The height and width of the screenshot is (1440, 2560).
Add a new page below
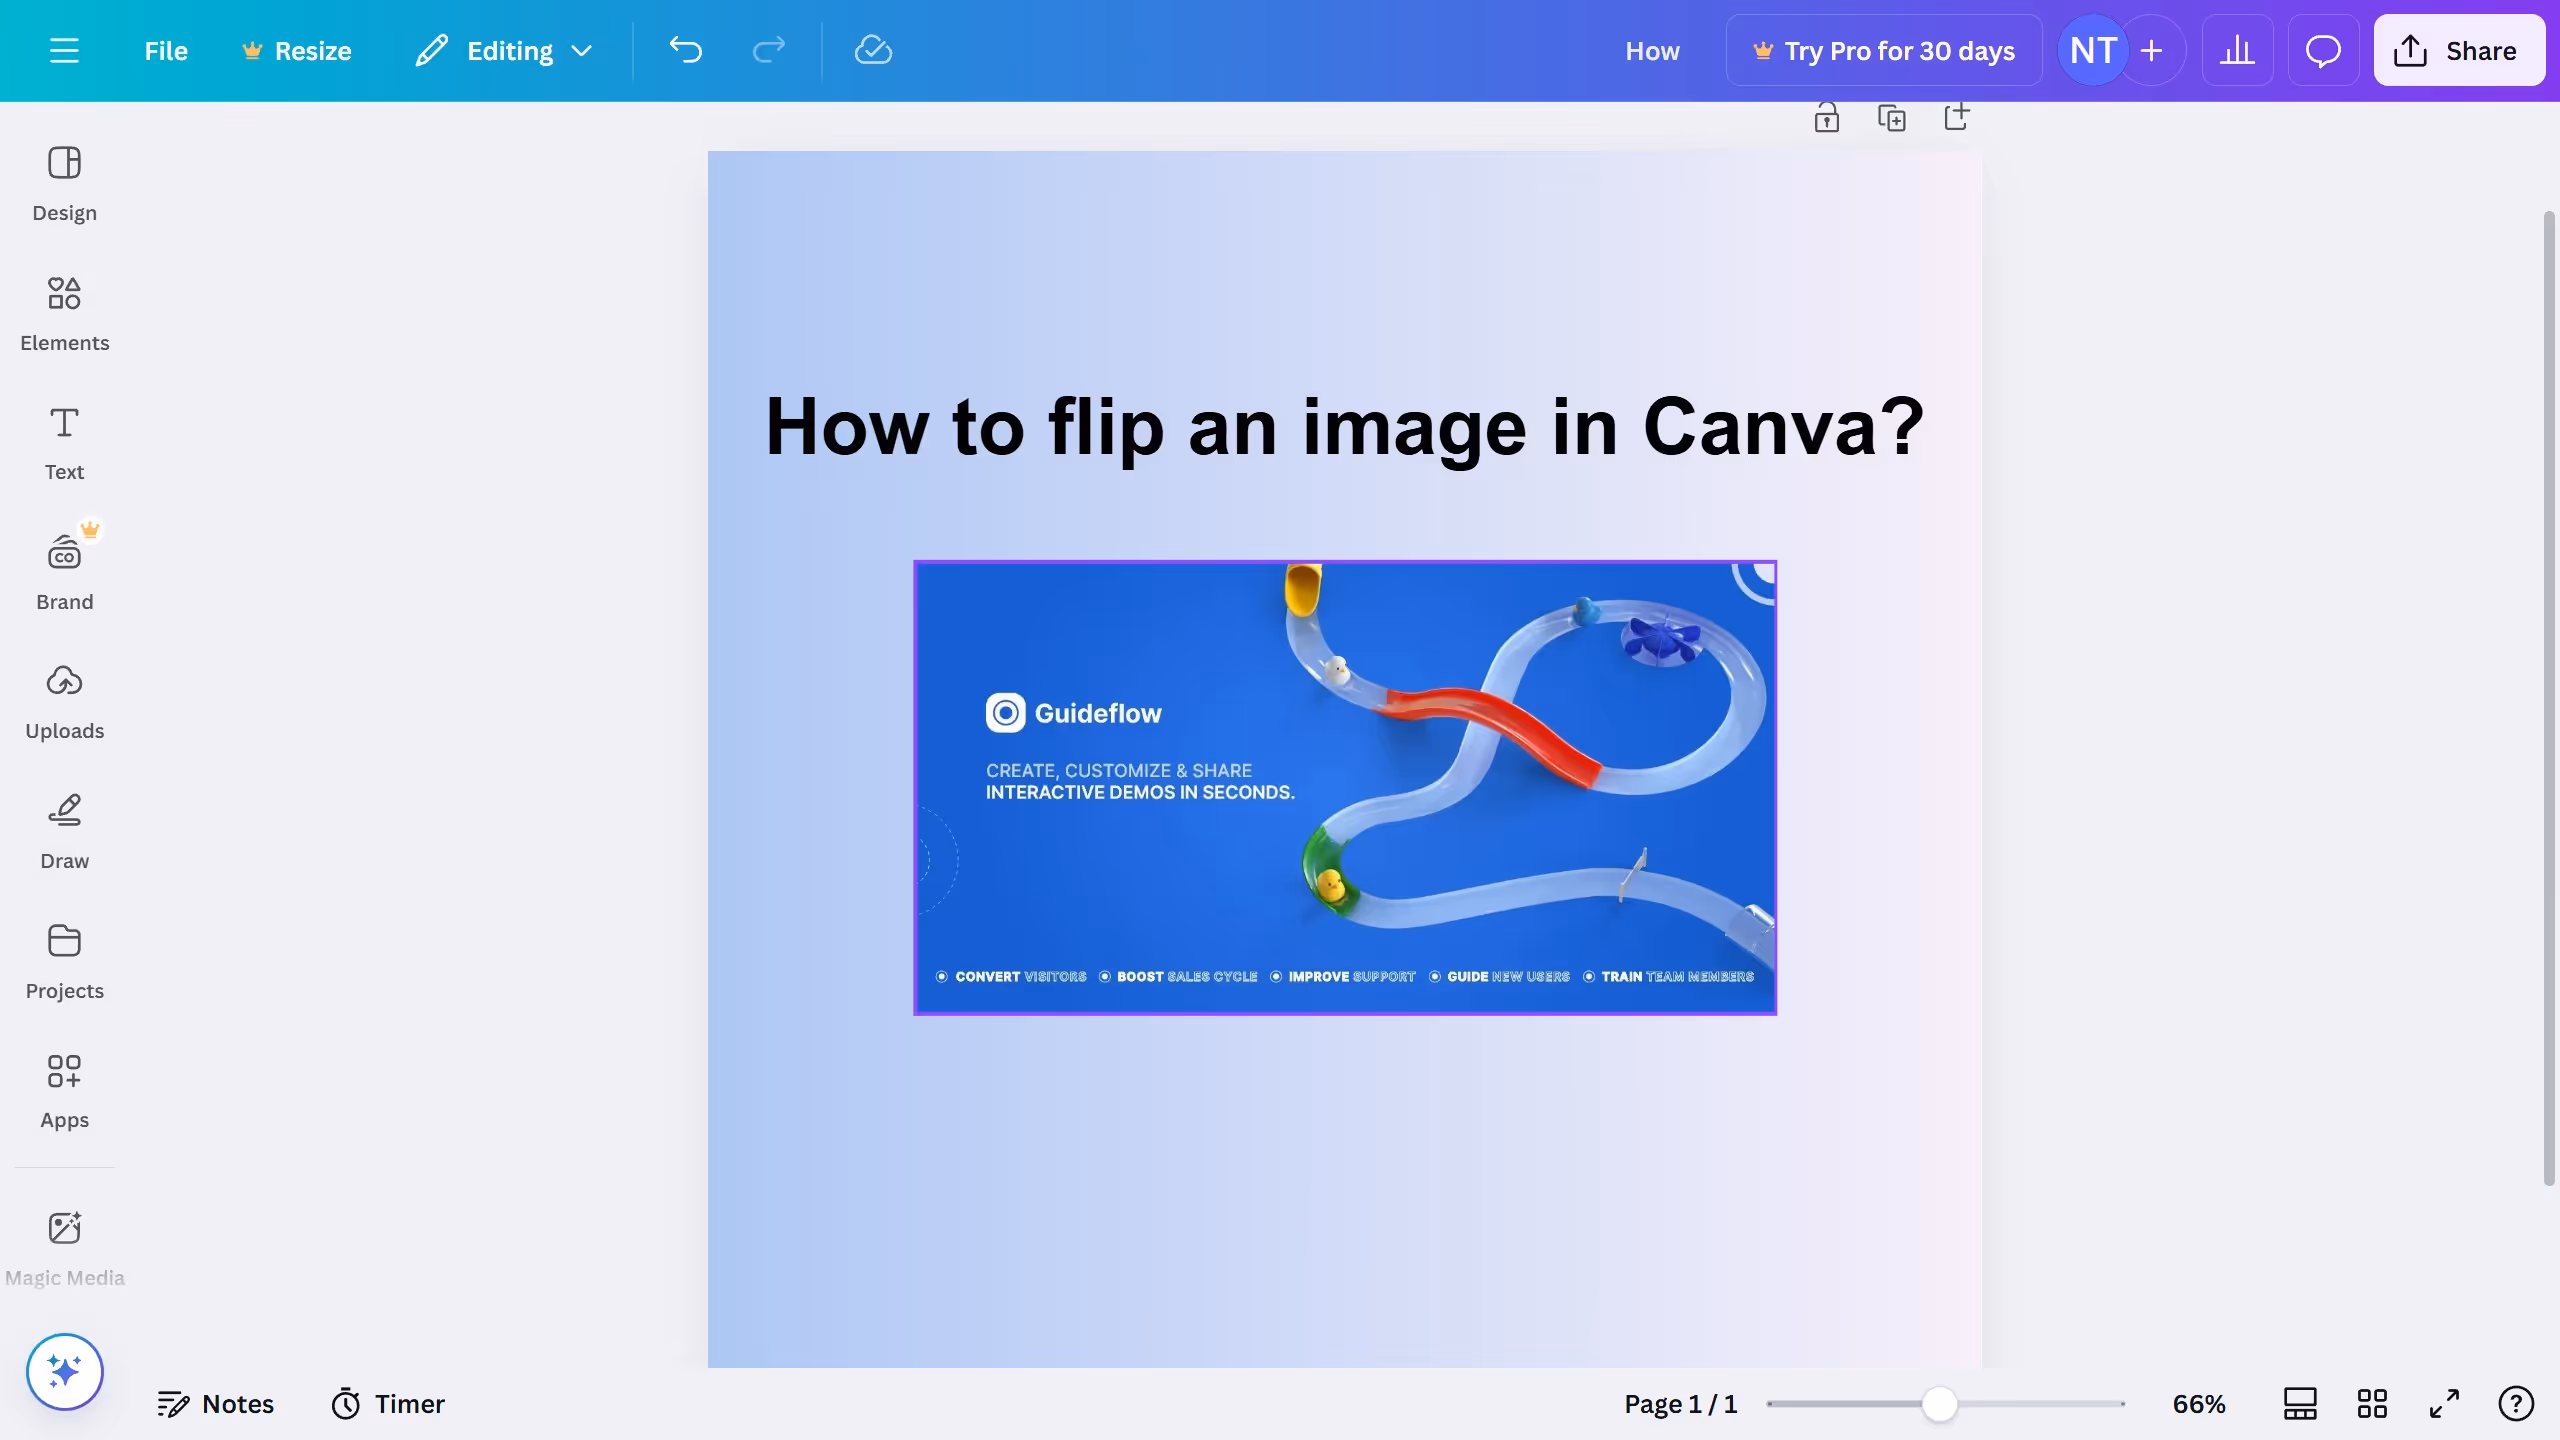click(1956, 117)
